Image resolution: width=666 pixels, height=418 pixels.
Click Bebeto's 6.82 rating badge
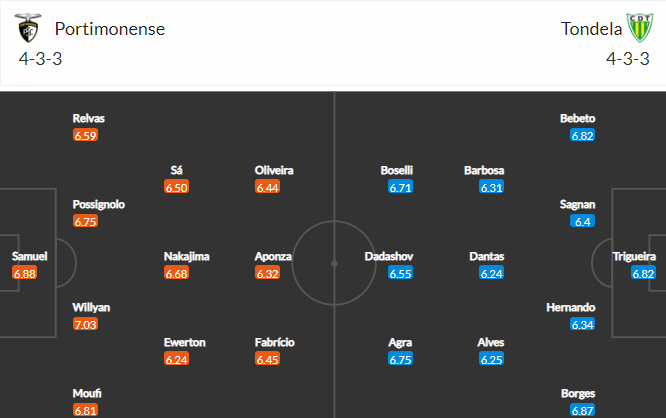pos(582,136)
